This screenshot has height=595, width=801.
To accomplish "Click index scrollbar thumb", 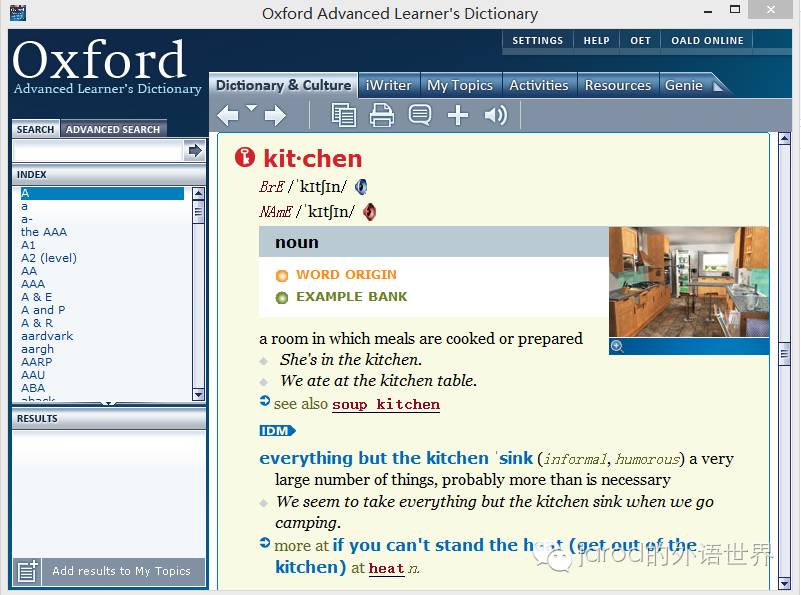I will (x=198, y=211).
